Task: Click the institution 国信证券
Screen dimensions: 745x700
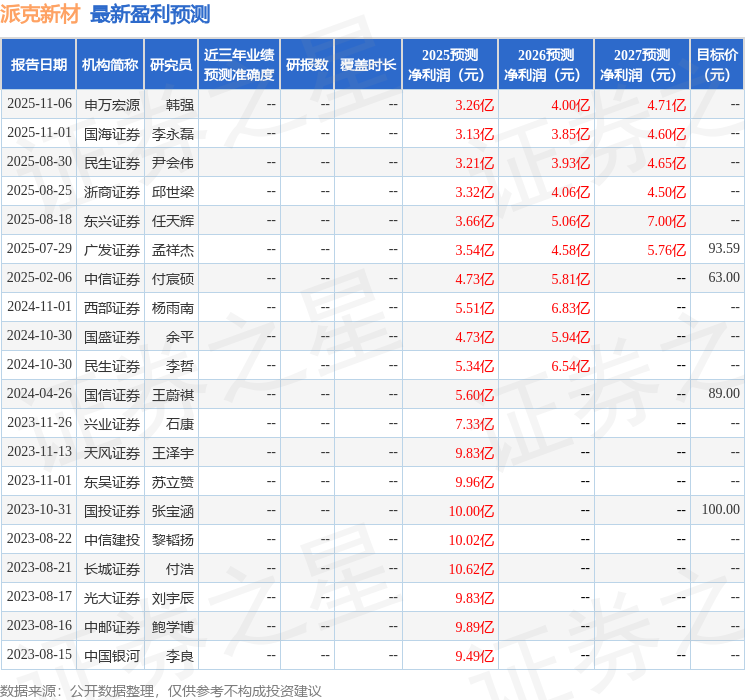Action: click(x=112, y=395)
